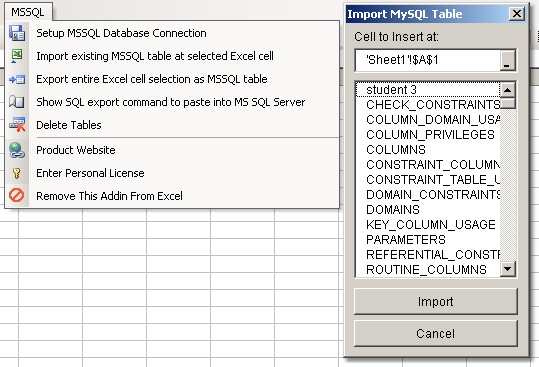
Task: Click the export selection arrow icon
Action: pyautogui.click(x=17, y=79)
